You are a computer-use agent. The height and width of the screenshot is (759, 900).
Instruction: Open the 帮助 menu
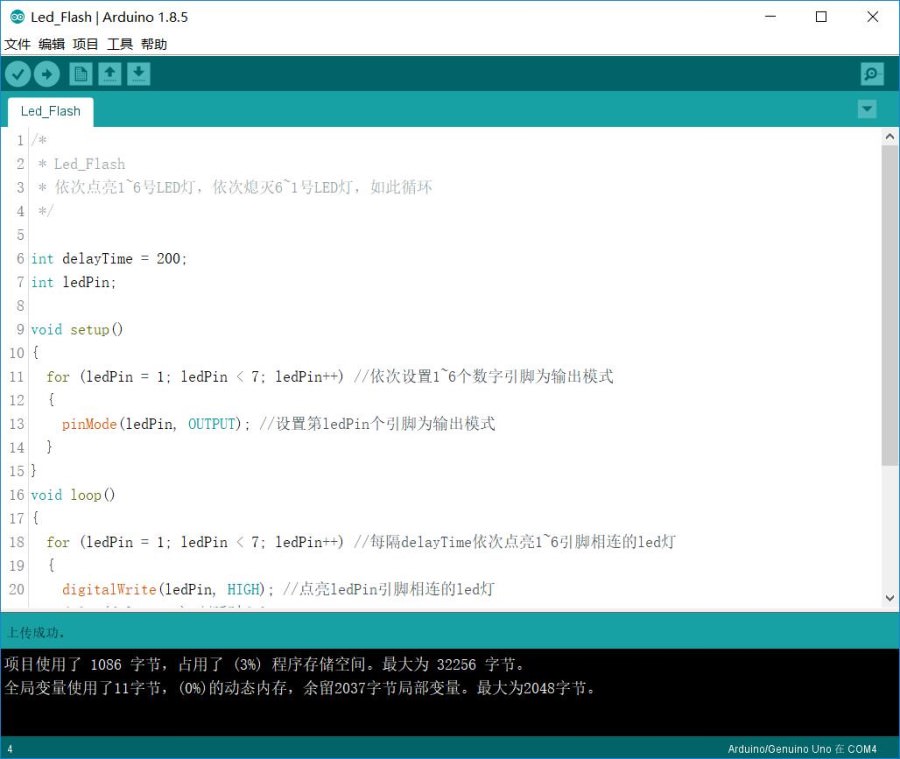pyautogui.click(x=154, y=44)
